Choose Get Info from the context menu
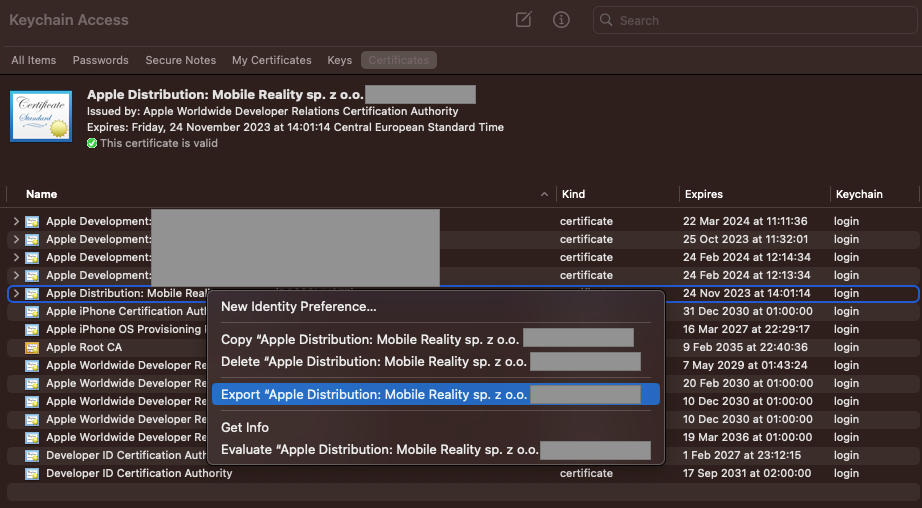The width and height of the screenshot is (922, 508). tap(436, 427)
